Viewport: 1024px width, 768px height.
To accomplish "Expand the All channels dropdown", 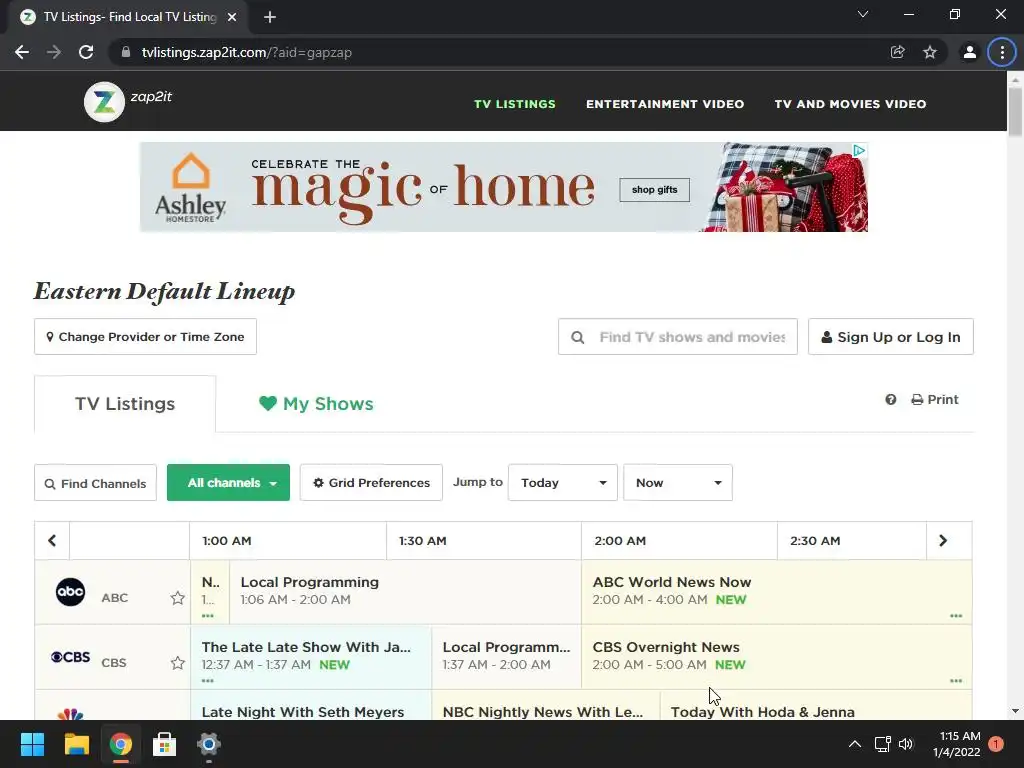I will click(x=229, y=483).
